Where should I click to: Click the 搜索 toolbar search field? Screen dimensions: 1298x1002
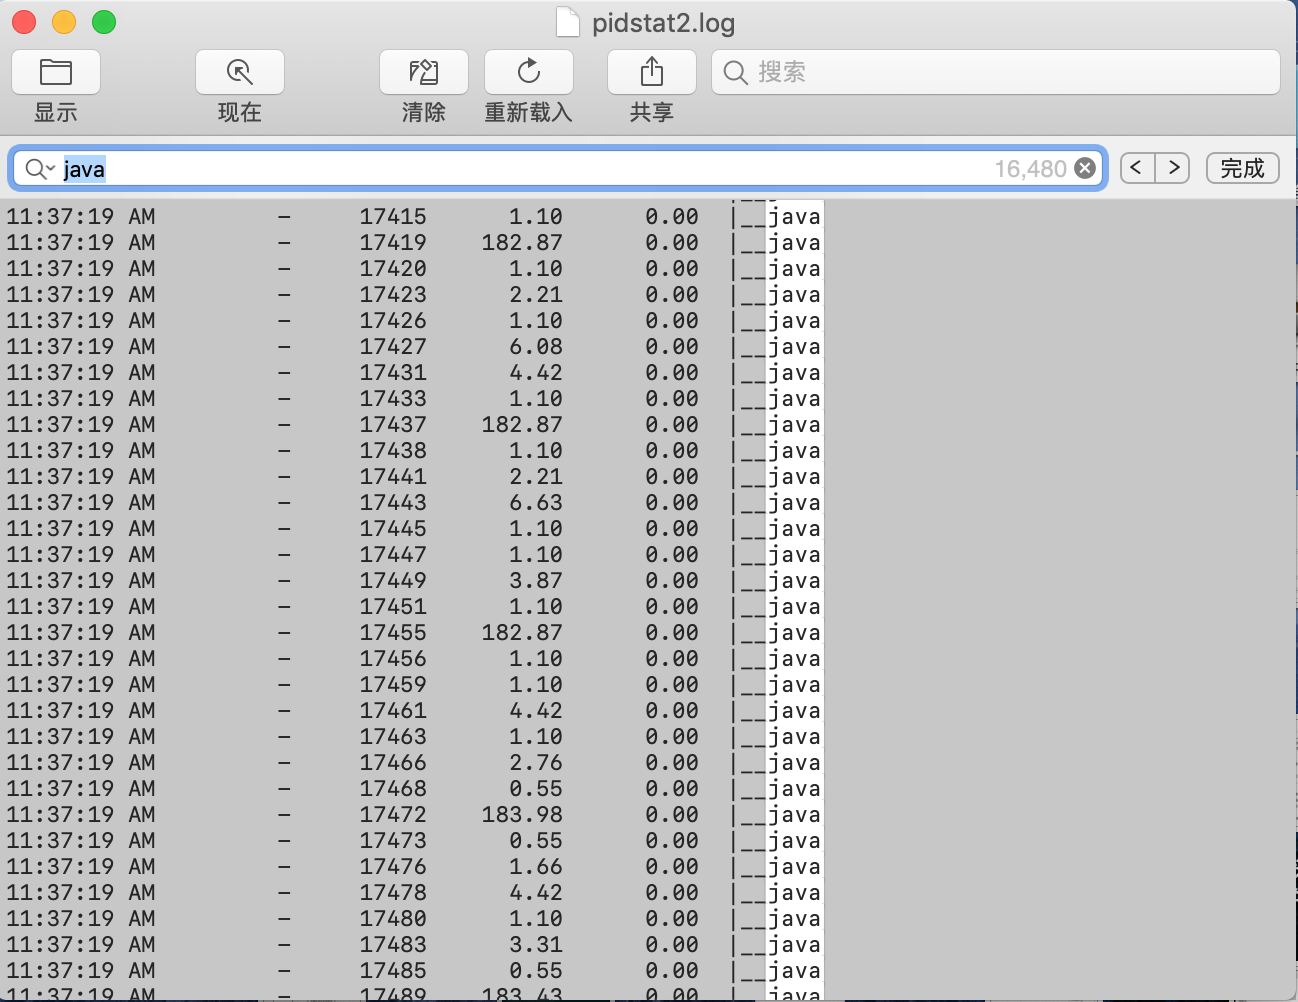pyautogui.click(x=996, y=72)
